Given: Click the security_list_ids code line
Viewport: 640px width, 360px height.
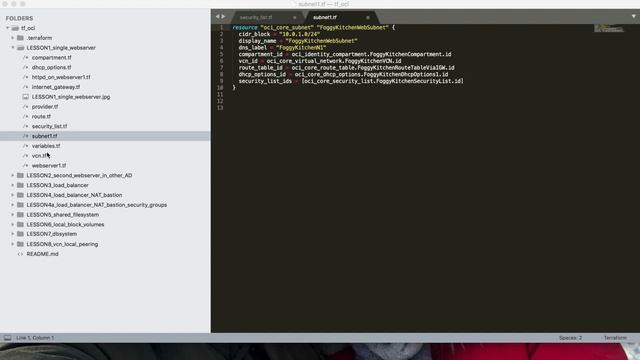Looking at the screenshot, I should (x=351, y=81).
